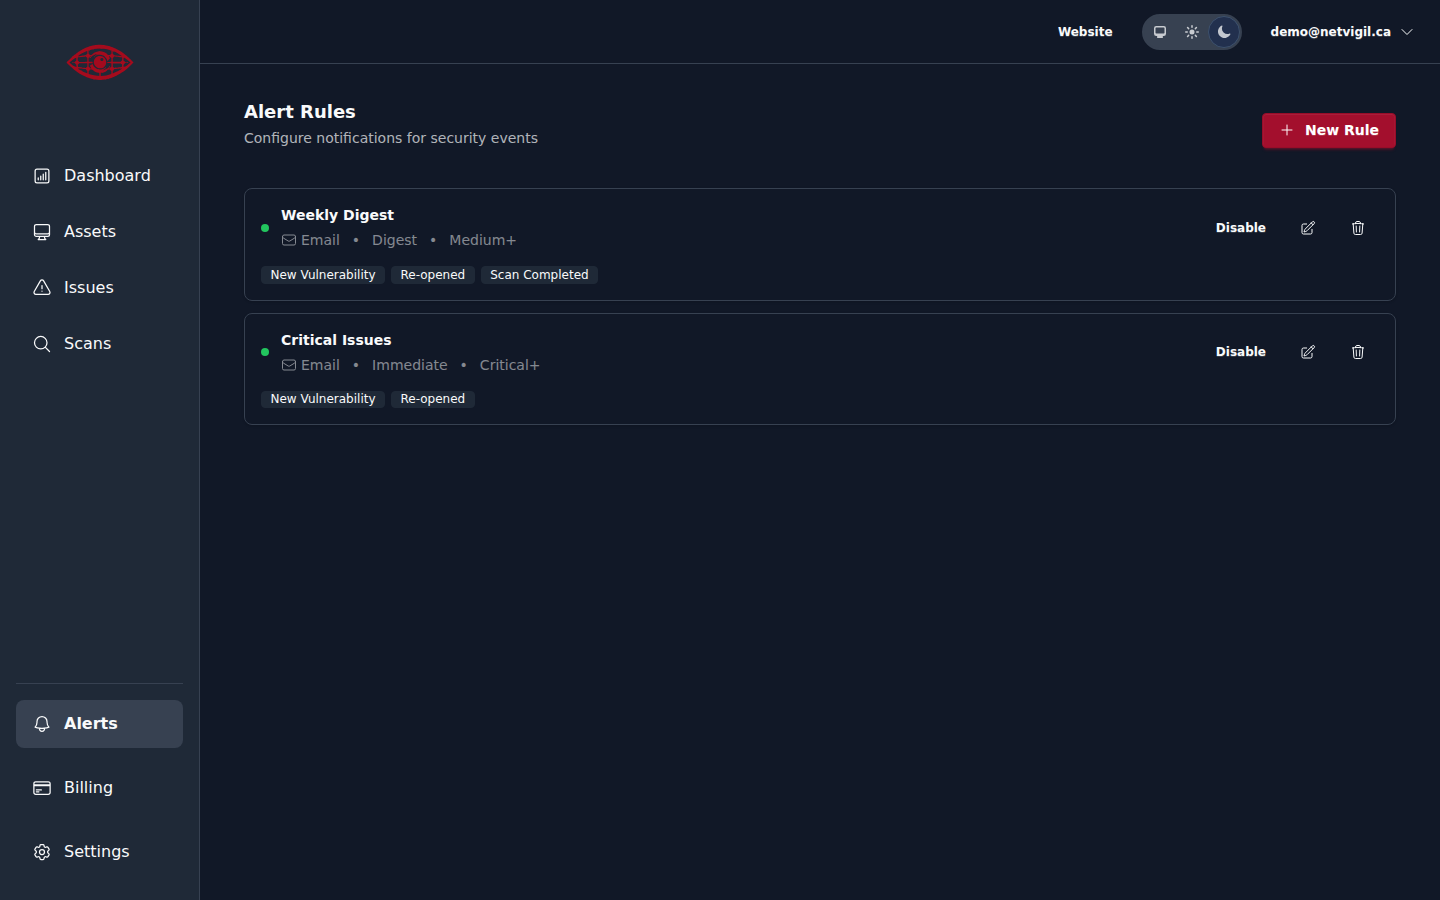Click the Weekly Digest rule title
This screenshot has height=900, width=1440.
pyautogui.click(x=337, y=215)
